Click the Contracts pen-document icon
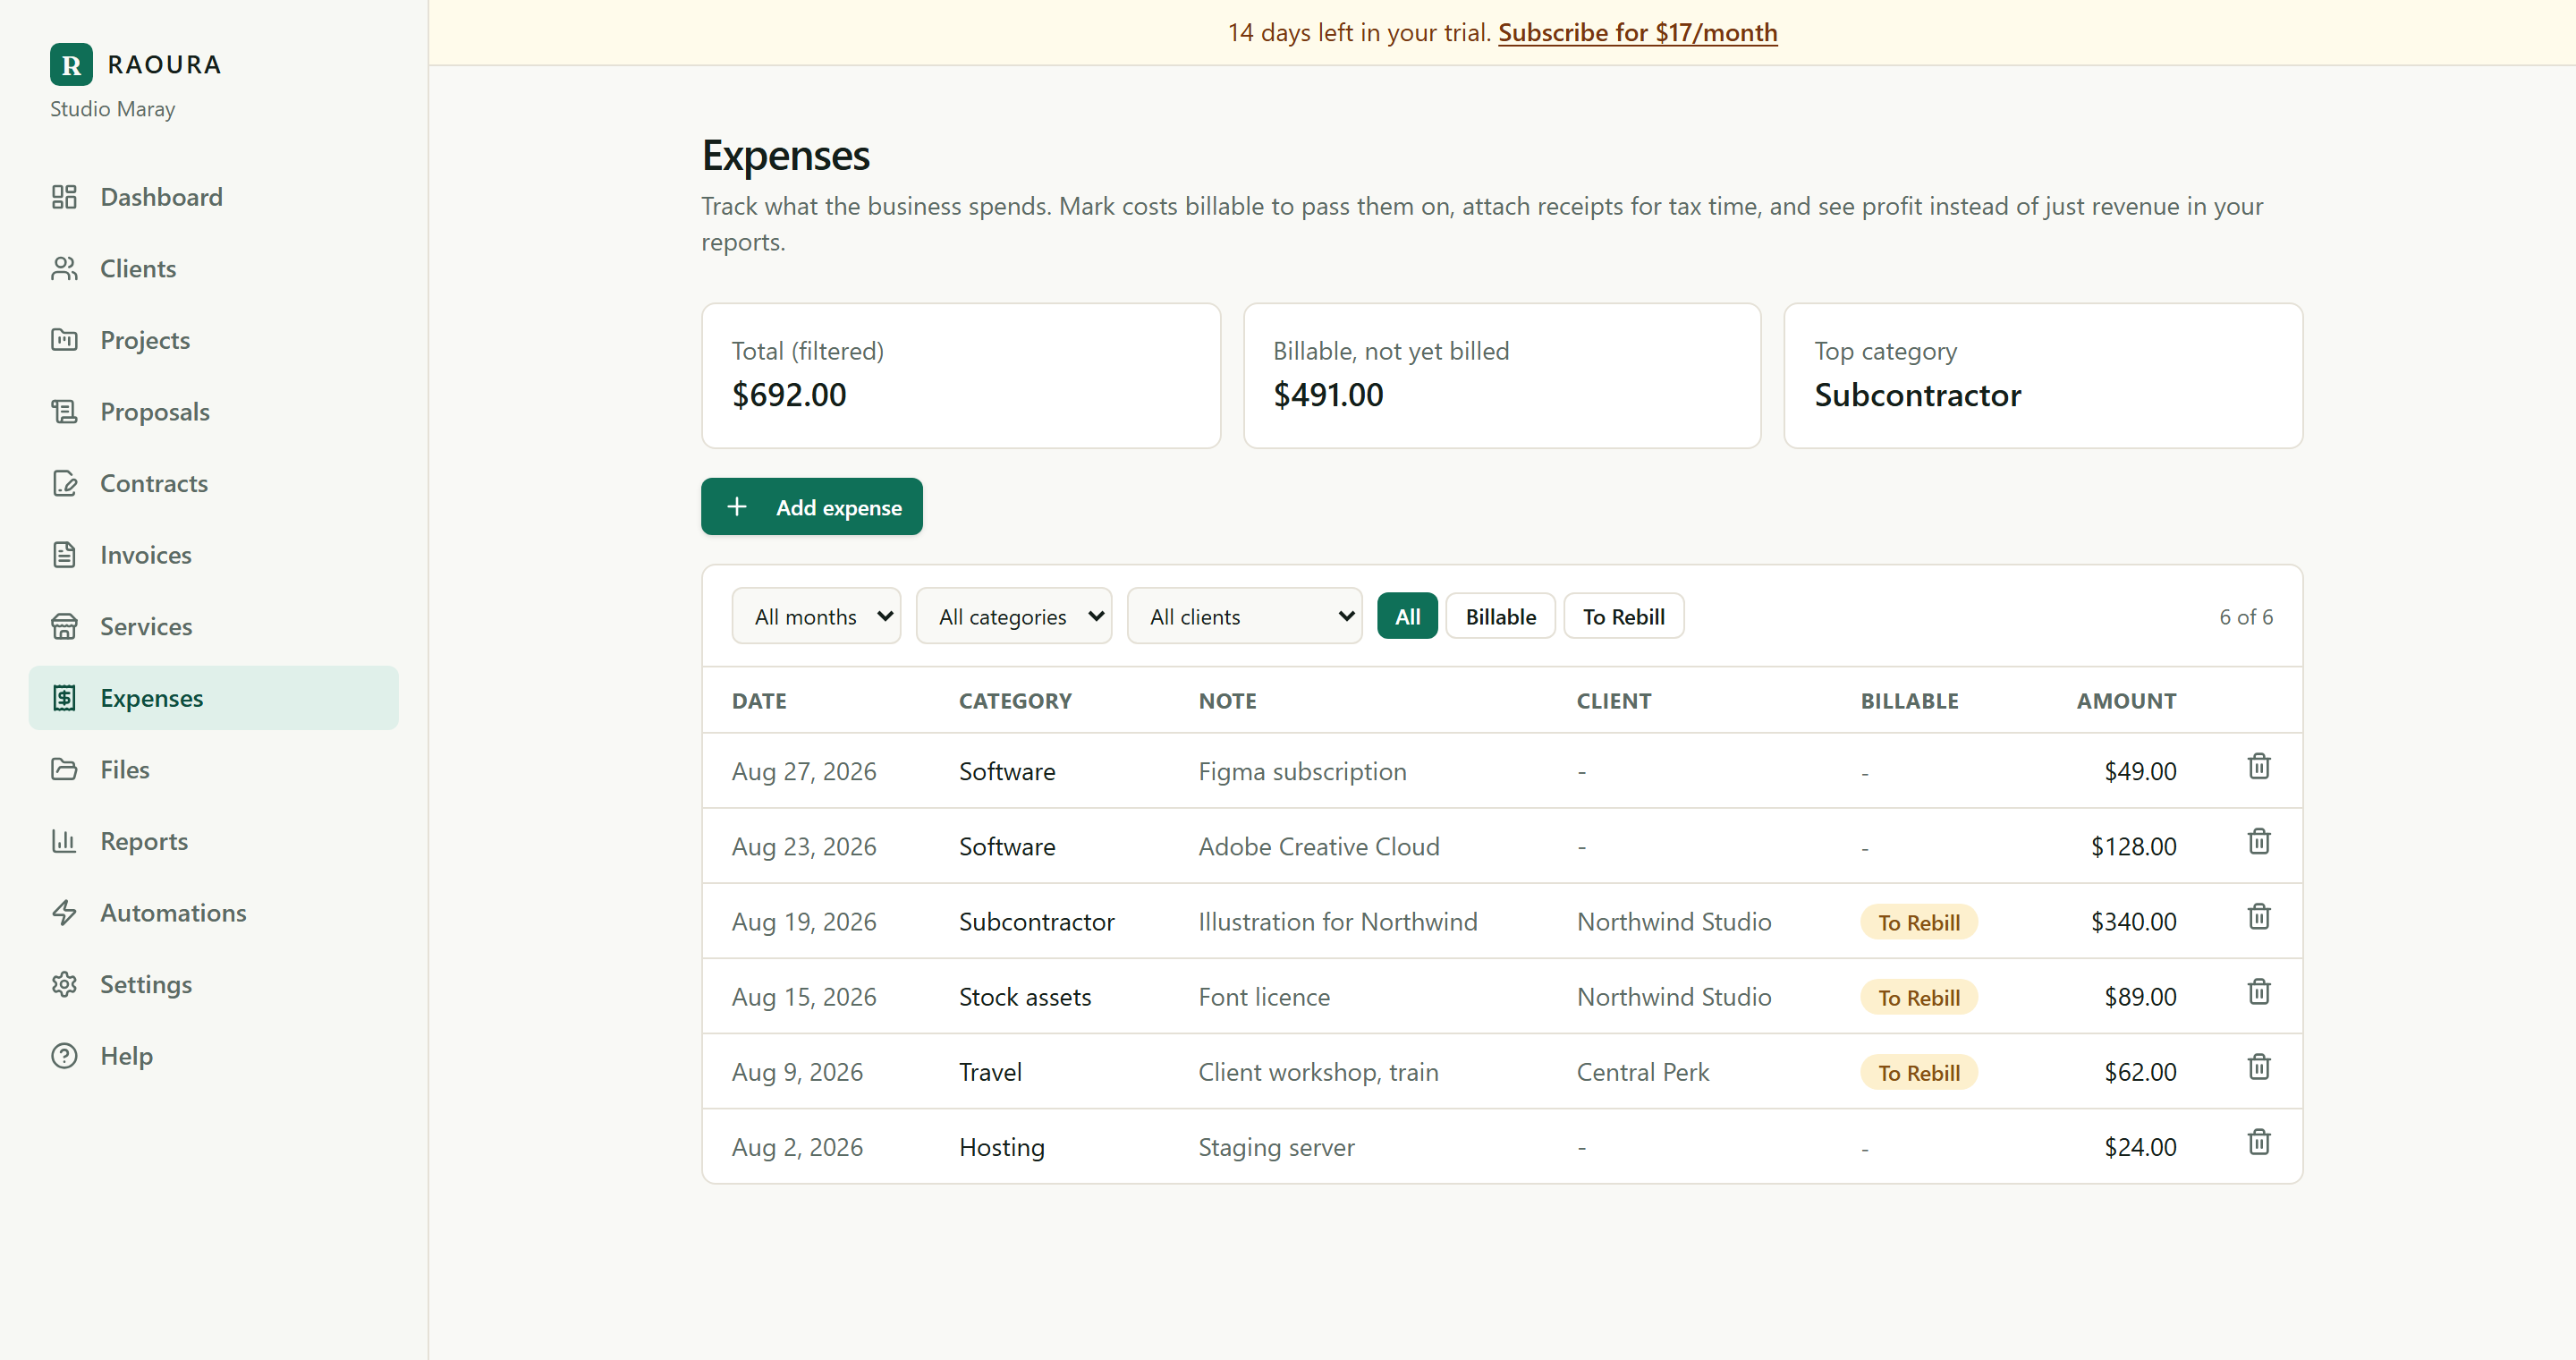 (64, 483)
